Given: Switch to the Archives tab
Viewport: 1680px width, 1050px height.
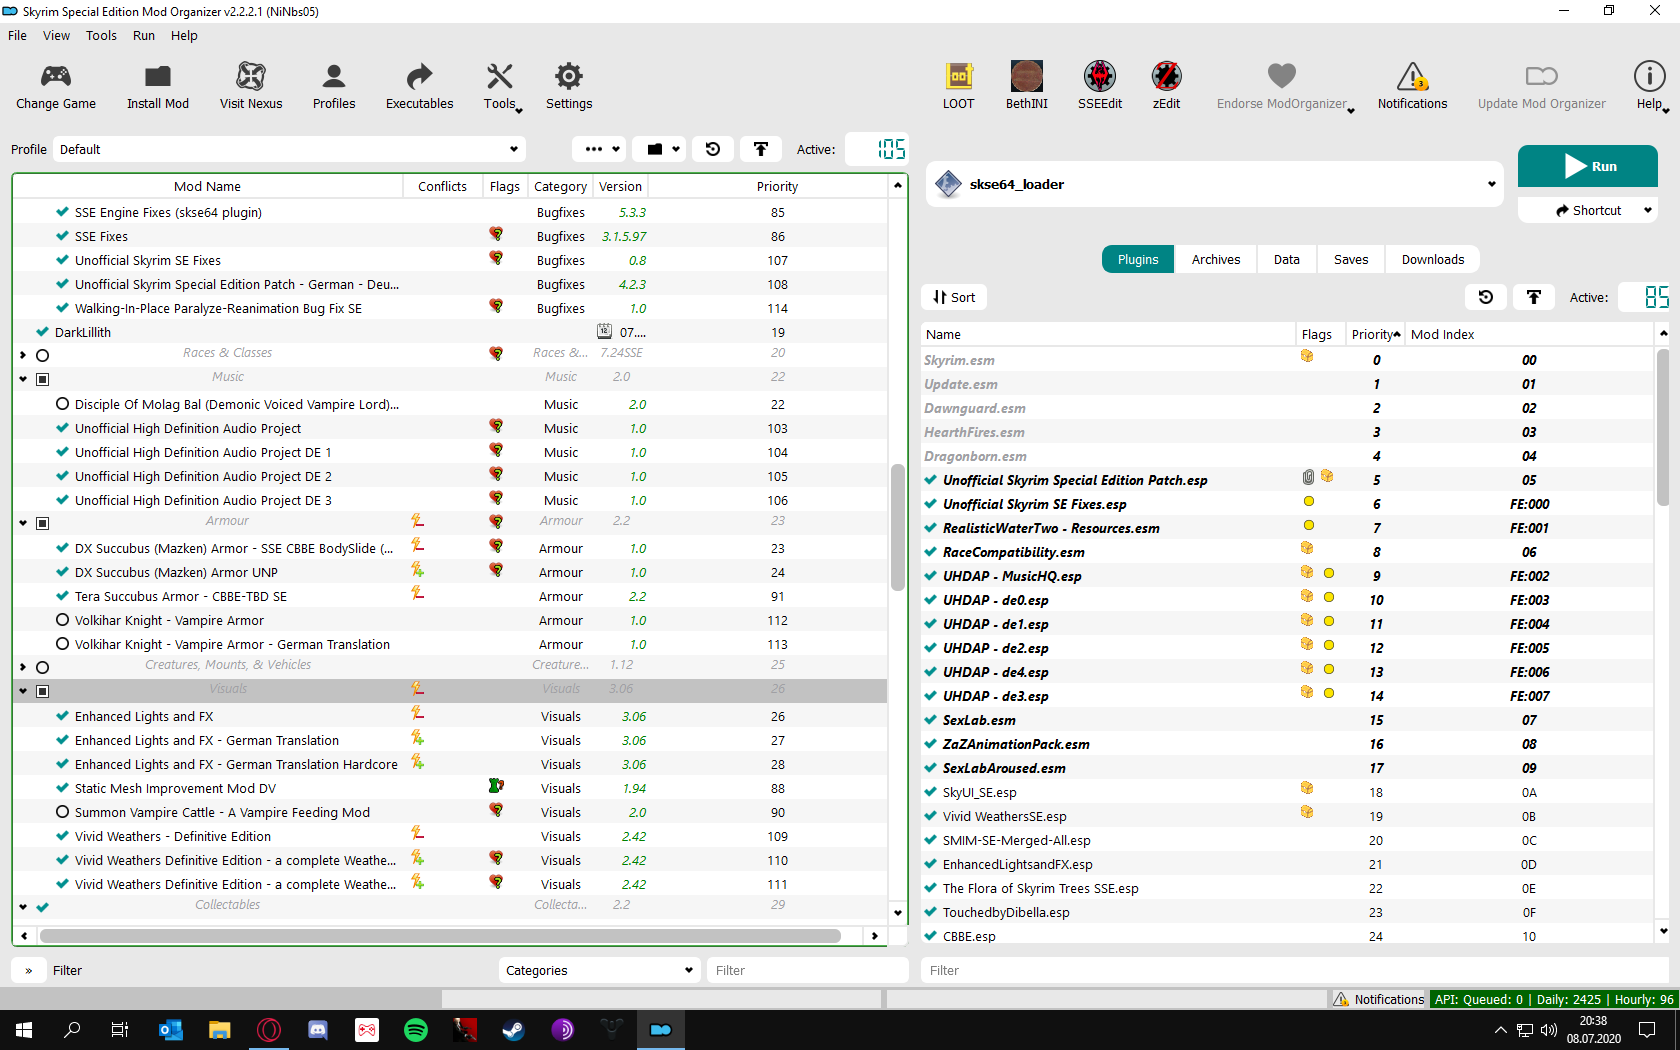Looking at the screenshot, I should 1216,259.
